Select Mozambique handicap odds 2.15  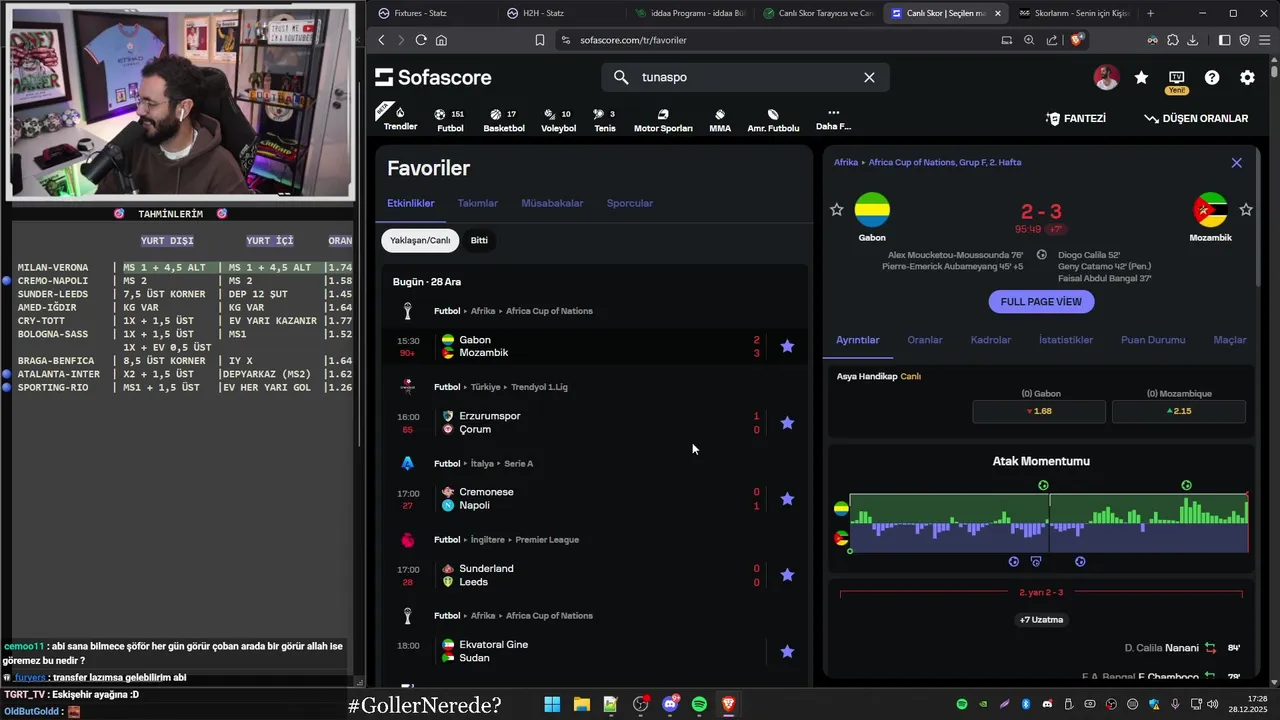tap(1179, 411)
